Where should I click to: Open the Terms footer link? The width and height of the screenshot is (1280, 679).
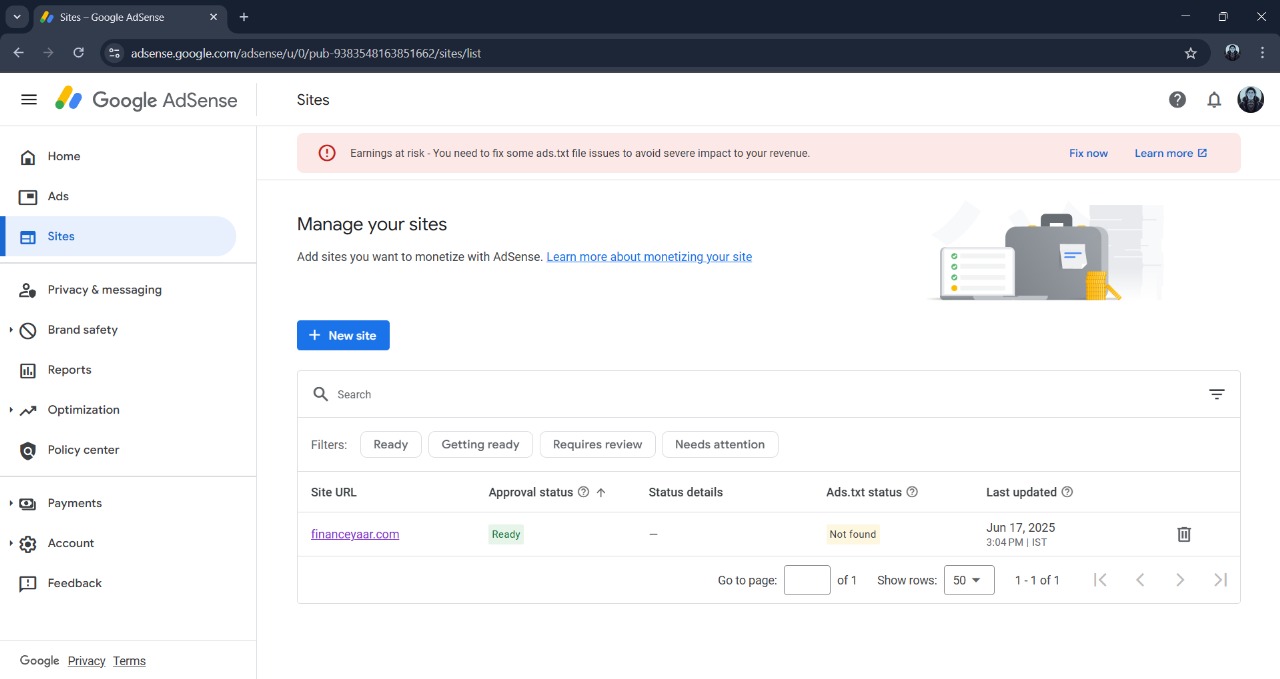[x=129, y=661]
